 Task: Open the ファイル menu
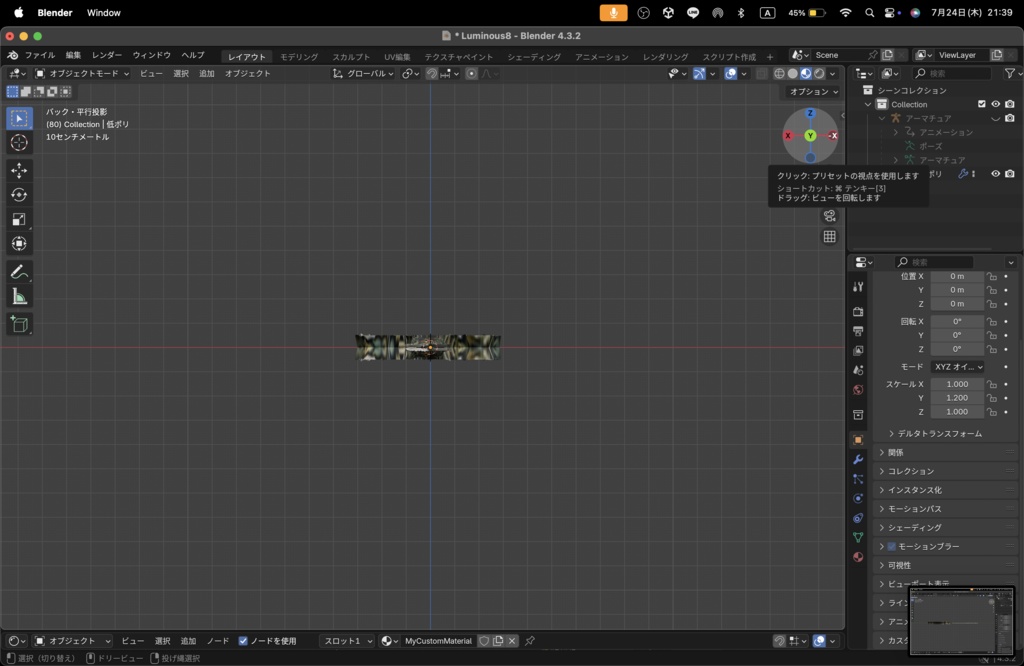click(x=39, y=55)
